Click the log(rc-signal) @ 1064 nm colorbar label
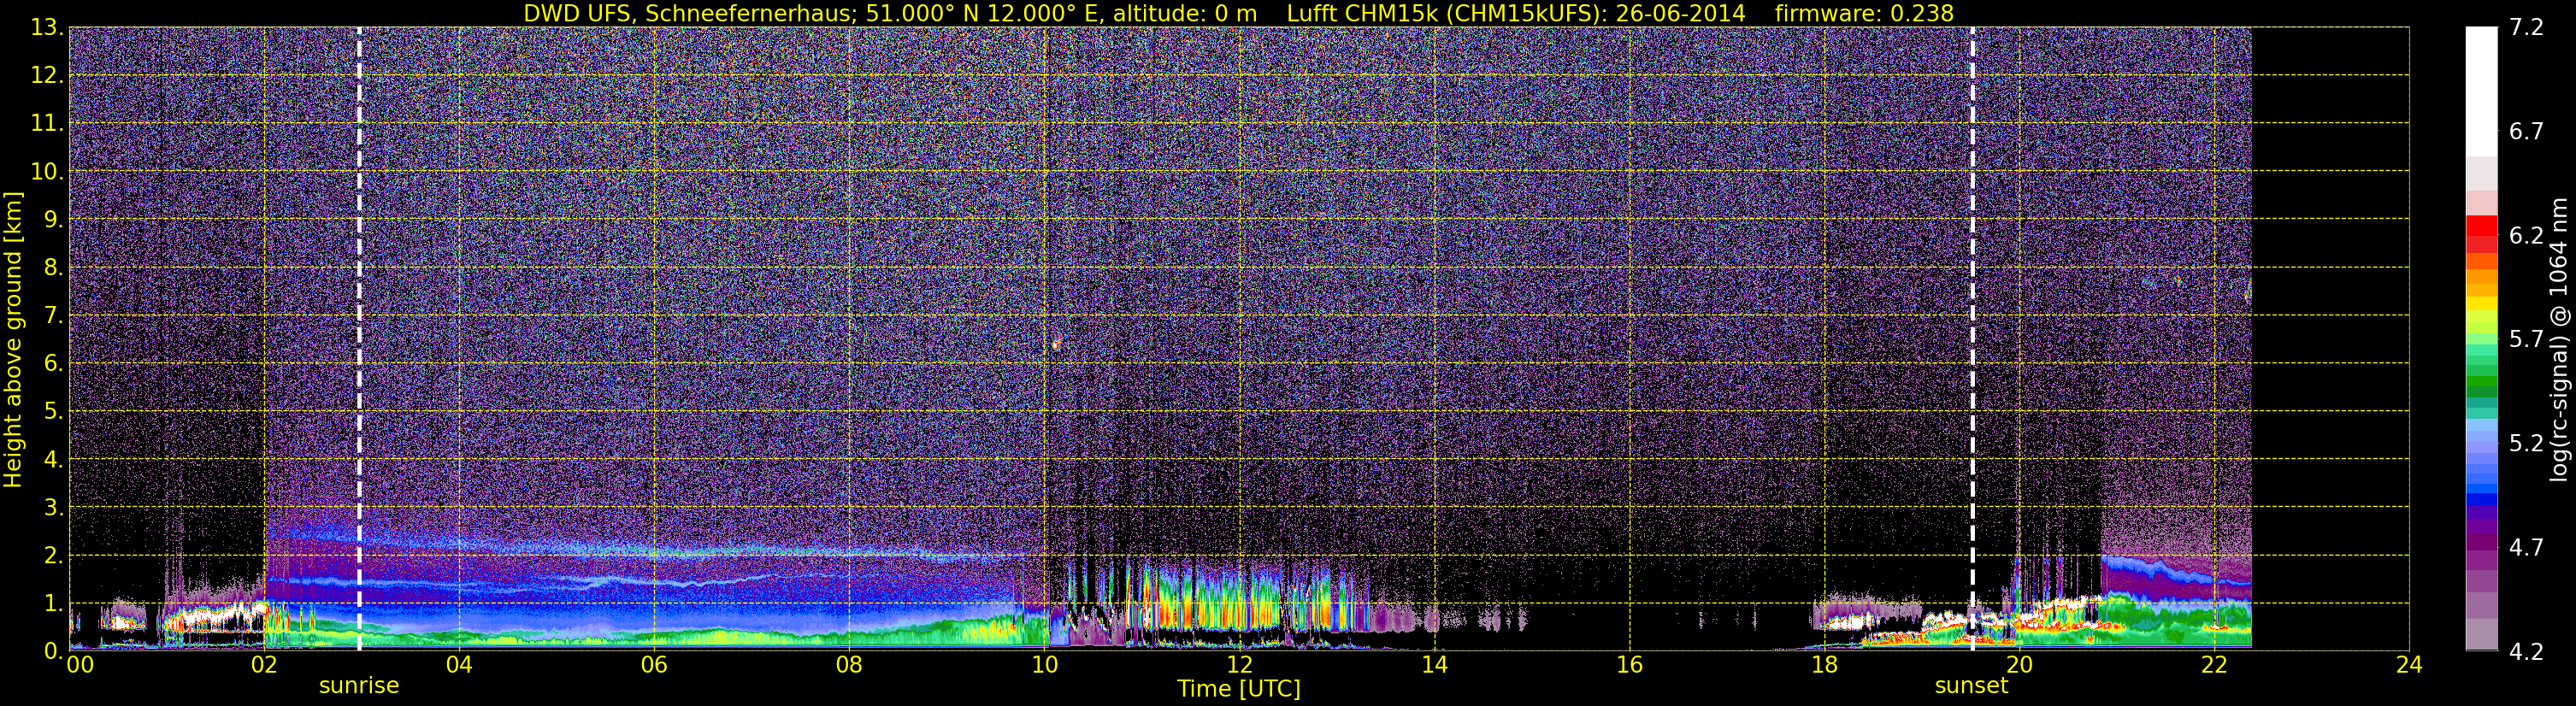This screenshot has width=2576, height=706. tap(2557, 339)
